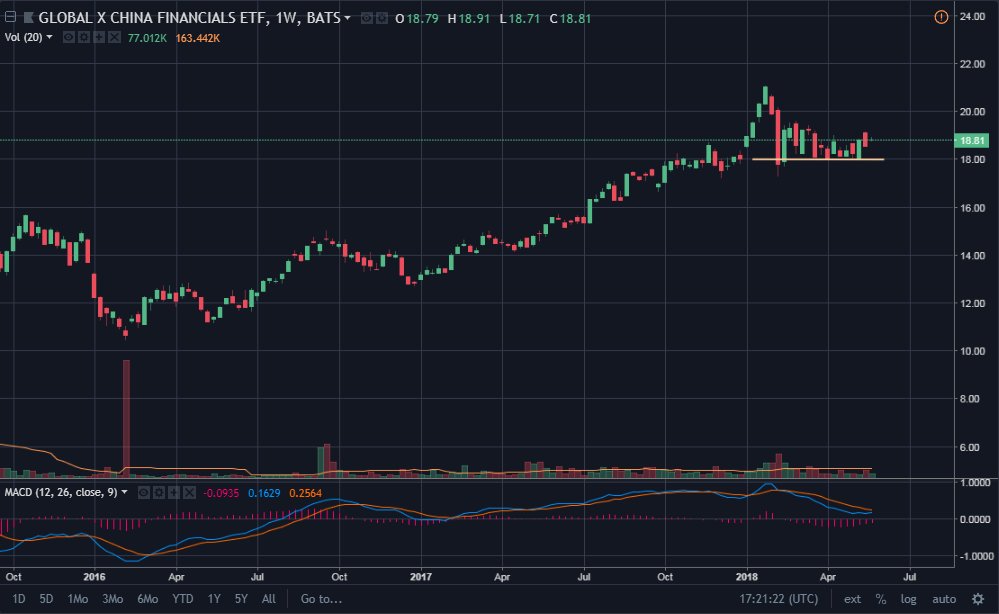
Task: Open the Go to... date dialog
Action: point(321,599)
